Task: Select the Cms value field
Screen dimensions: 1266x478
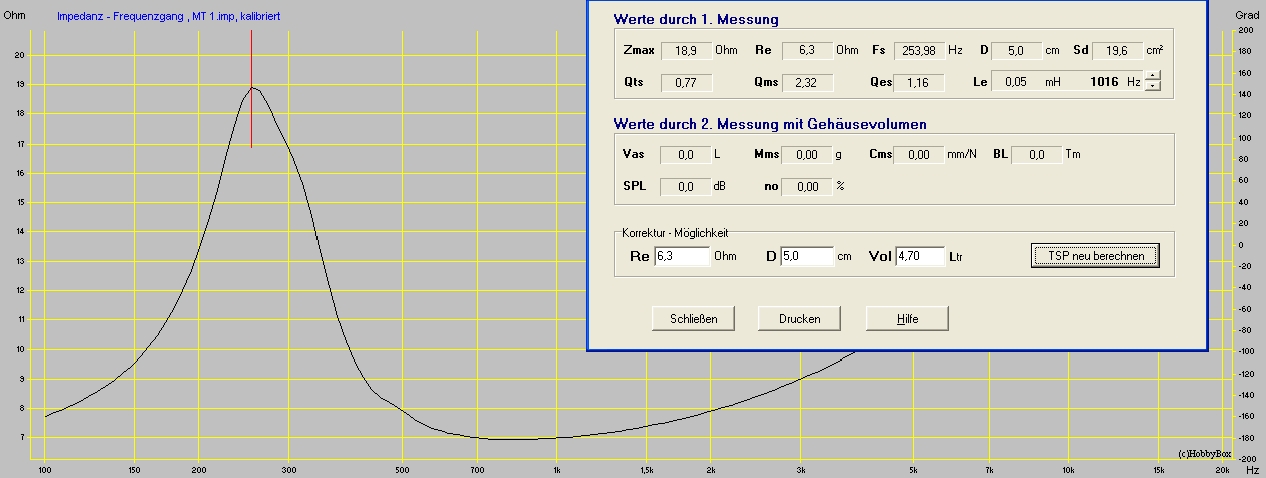Action: click(x=919, y=154)
